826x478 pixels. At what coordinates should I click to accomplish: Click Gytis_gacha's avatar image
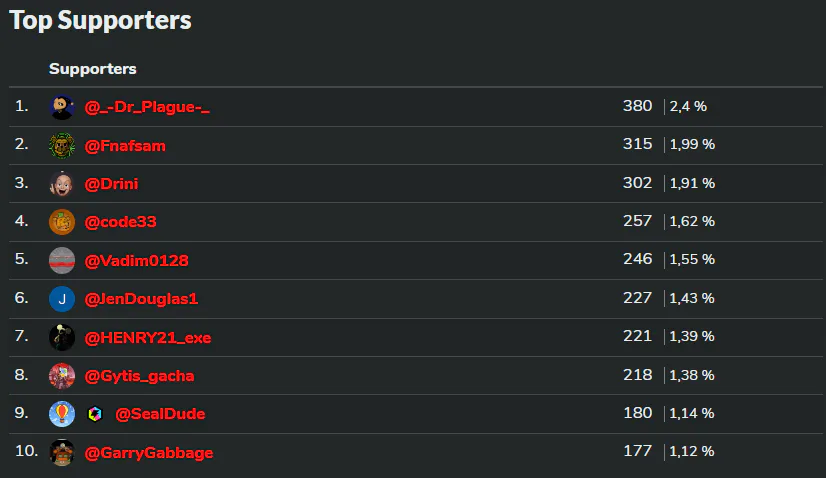62,376
